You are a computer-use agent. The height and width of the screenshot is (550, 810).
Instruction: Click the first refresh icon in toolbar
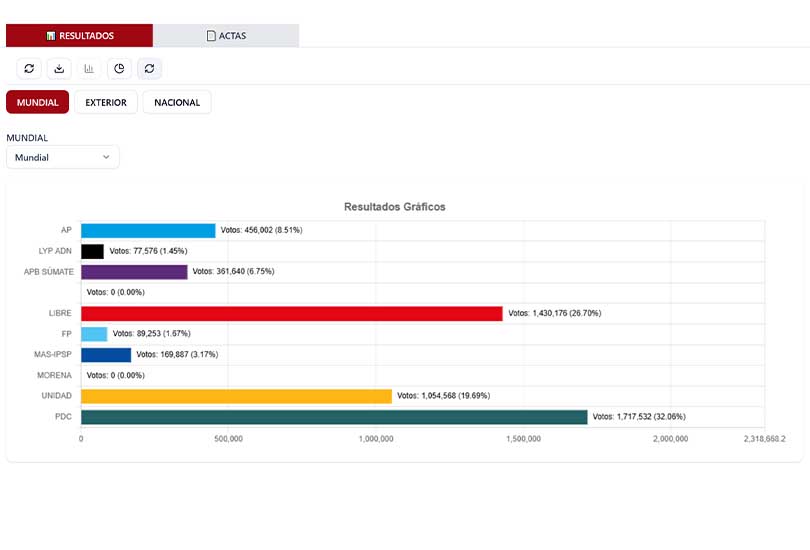tap(29, 68)
